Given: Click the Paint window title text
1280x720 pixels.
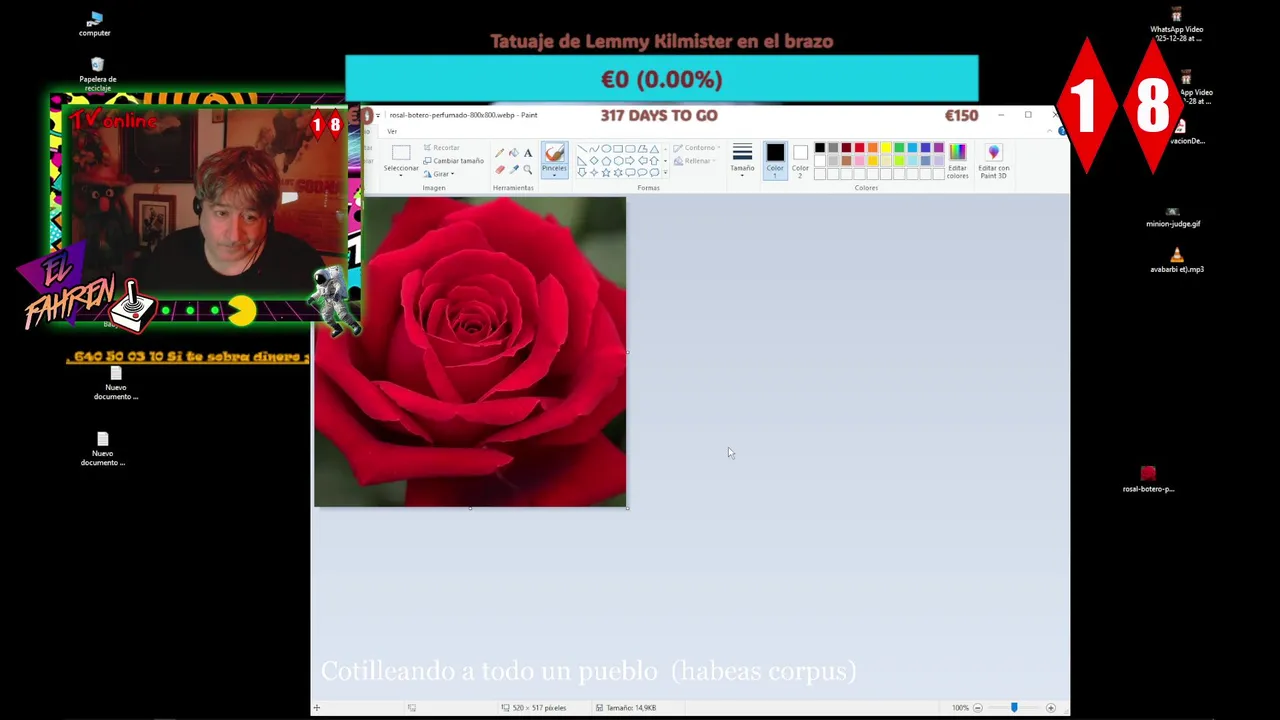Looking at the screenshot, I should (463, 115).
